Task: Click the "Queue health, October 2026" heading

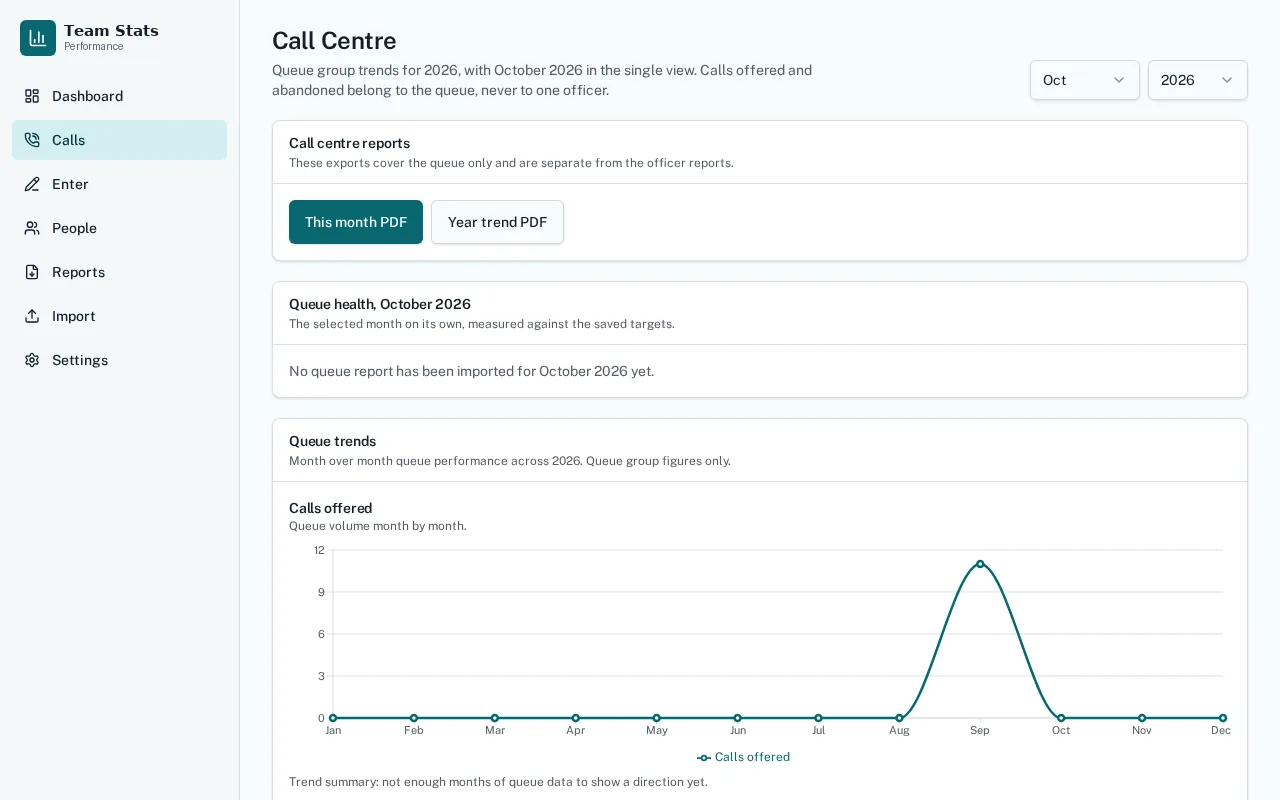Action: (x=380, y=304)
